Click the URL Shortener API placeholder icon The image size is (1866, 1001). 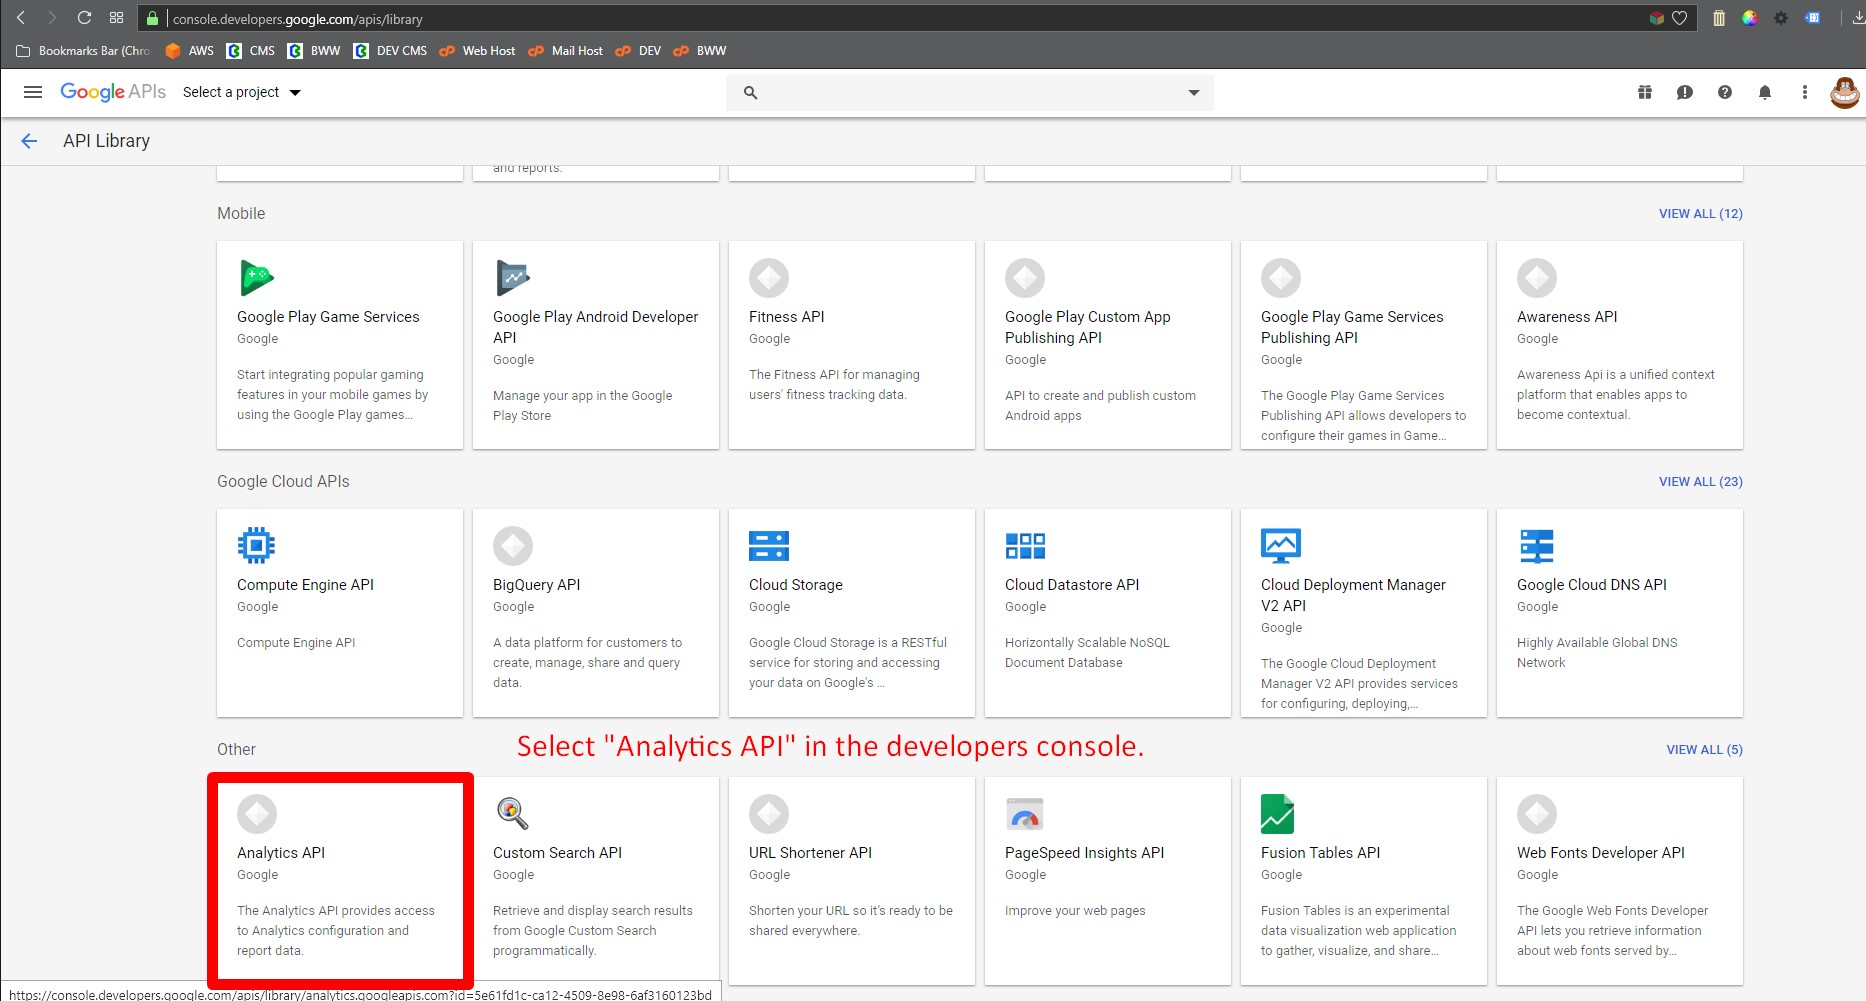(769, 814)
